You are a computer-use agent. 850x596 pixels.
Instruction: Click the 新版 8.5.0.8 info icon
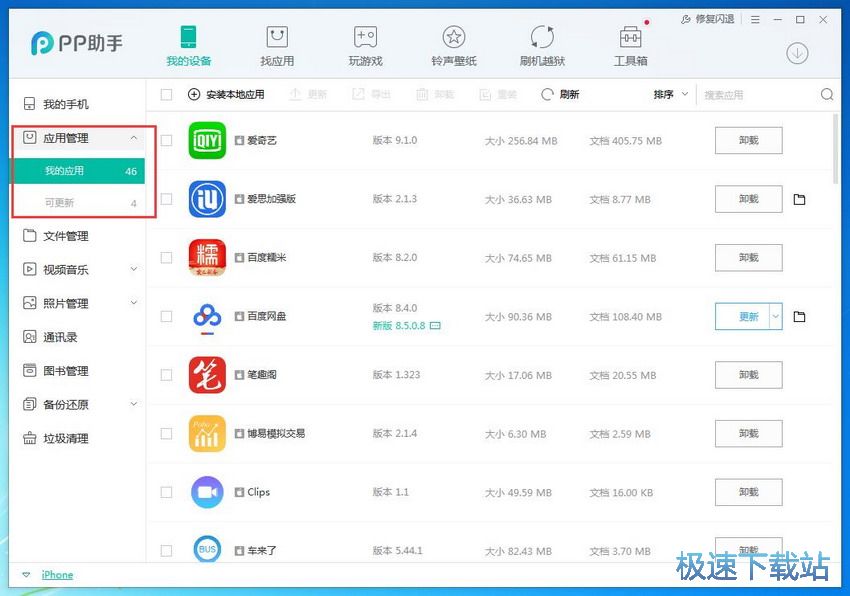[435, 325]
